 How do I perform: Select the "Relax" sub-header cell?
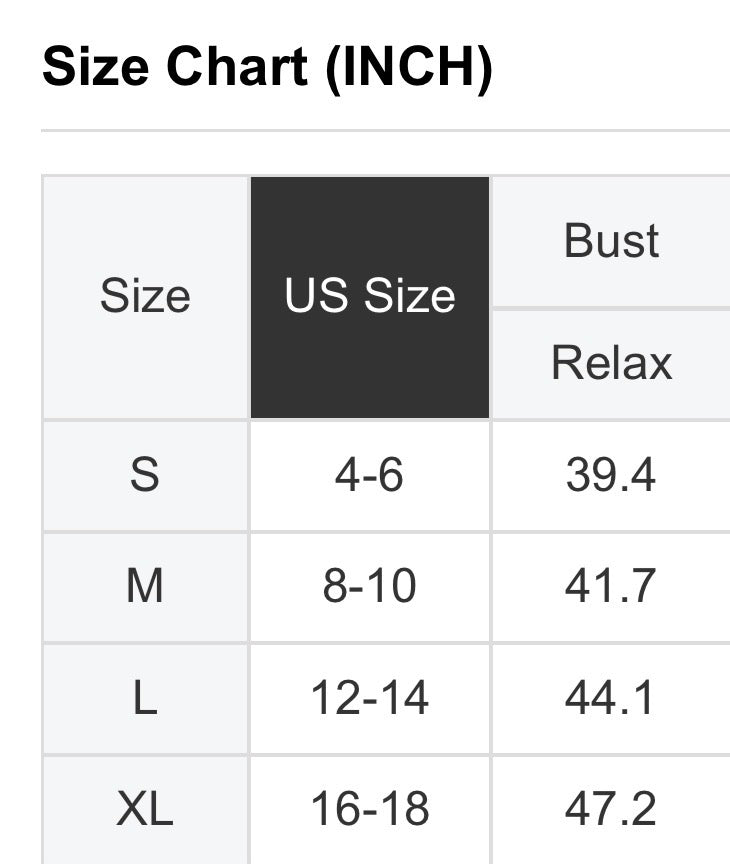click(x=611, y=363)
